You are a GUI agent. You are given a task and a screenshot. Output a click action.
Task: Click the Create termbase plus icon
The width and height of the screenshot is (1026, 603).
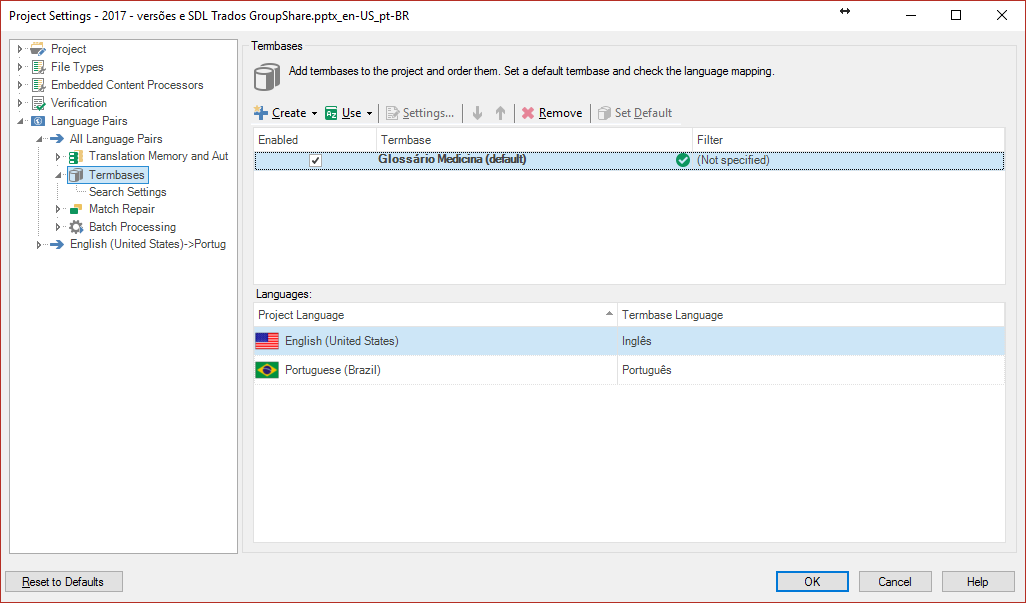[x=261, y=113]
